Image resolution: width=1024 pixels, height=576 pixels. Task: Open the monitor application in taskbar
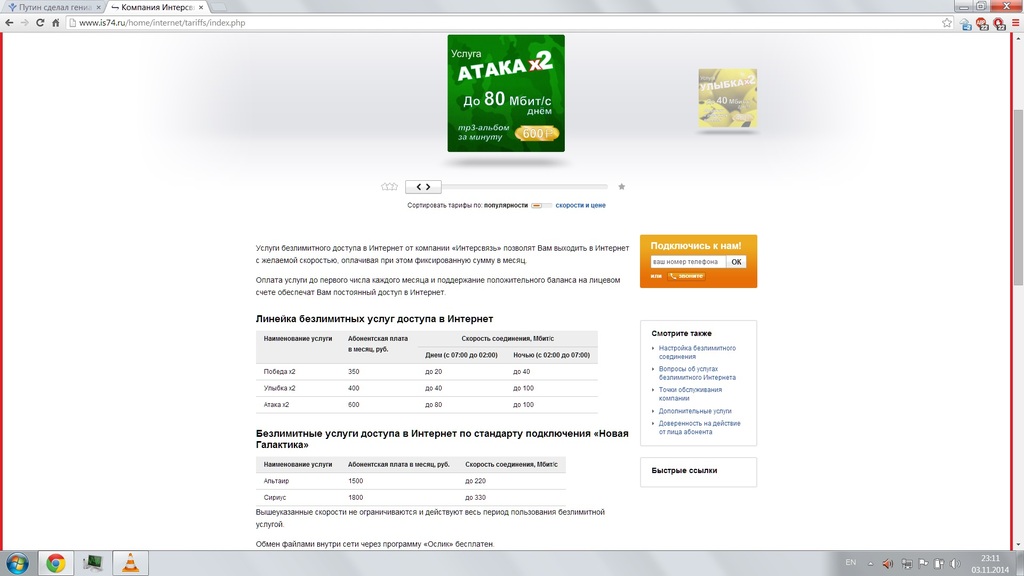pyautogui.click(x=92, y=564)
